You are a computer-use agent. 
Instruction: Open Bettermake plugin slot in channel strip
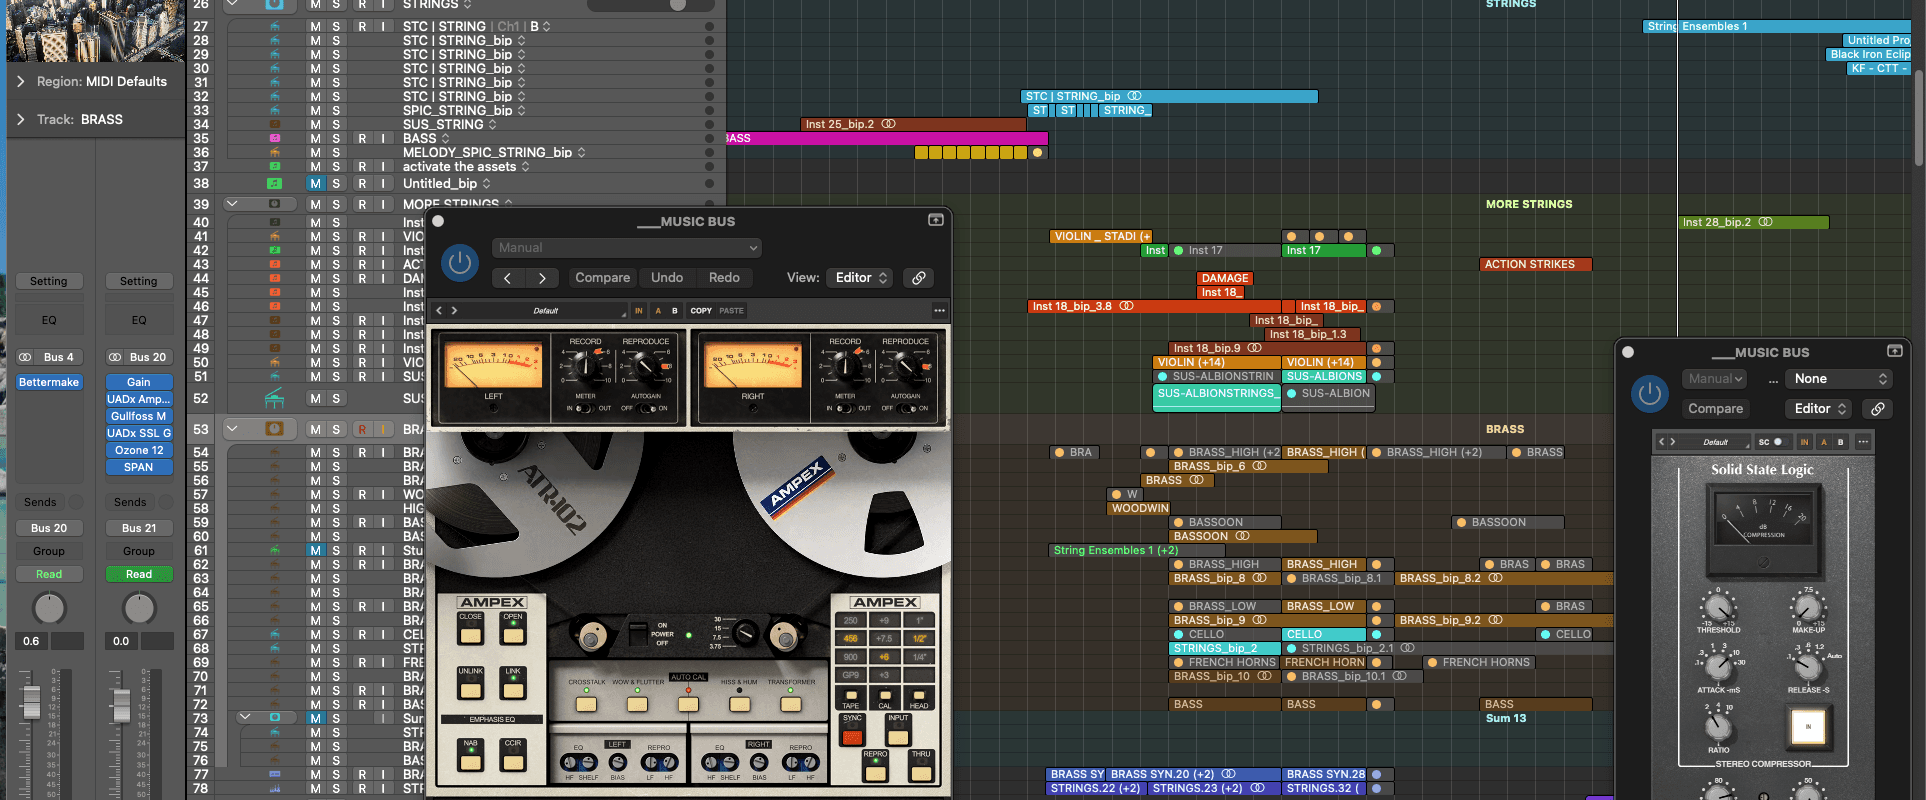(x=49, y=382)
